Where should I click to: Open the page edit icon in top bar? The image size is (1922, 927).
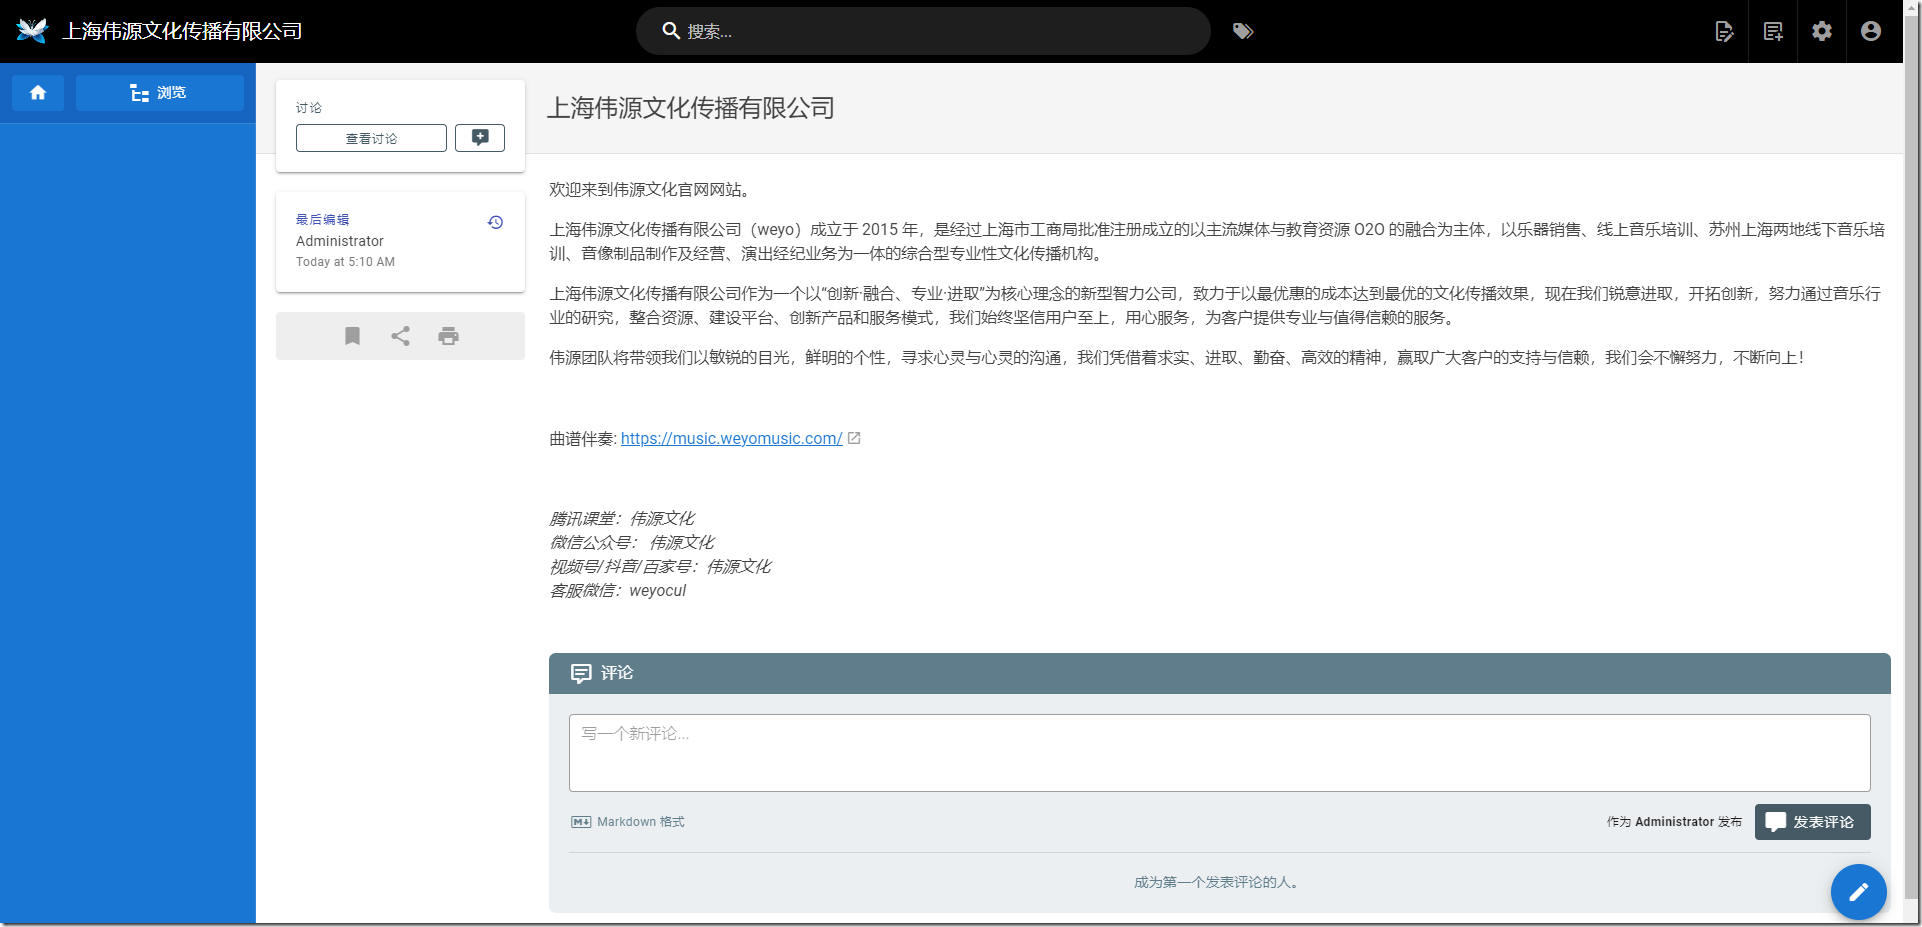pyautogui.click(x=1723, y=31)
